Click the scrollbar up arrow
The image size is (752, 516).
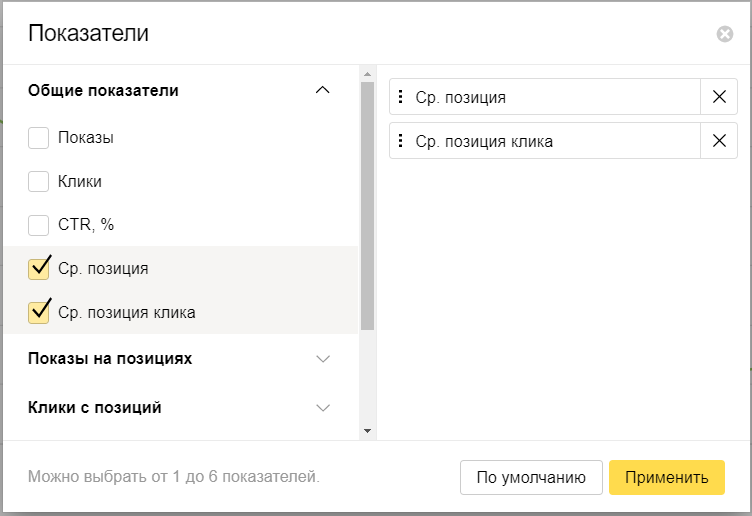(x=367, y=74)
